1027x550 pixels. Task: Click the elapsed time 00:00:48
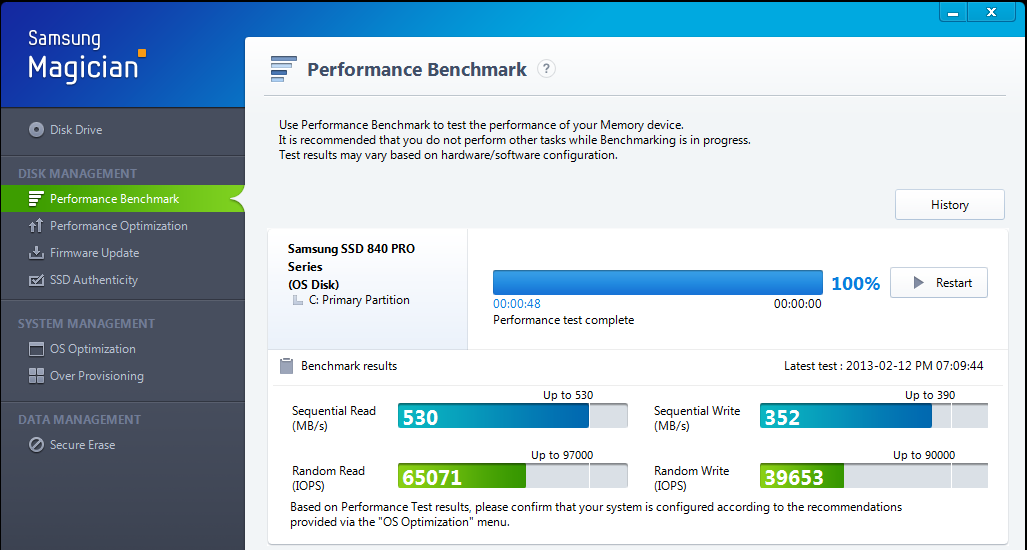pyautogui.click(x=517, y=304)
